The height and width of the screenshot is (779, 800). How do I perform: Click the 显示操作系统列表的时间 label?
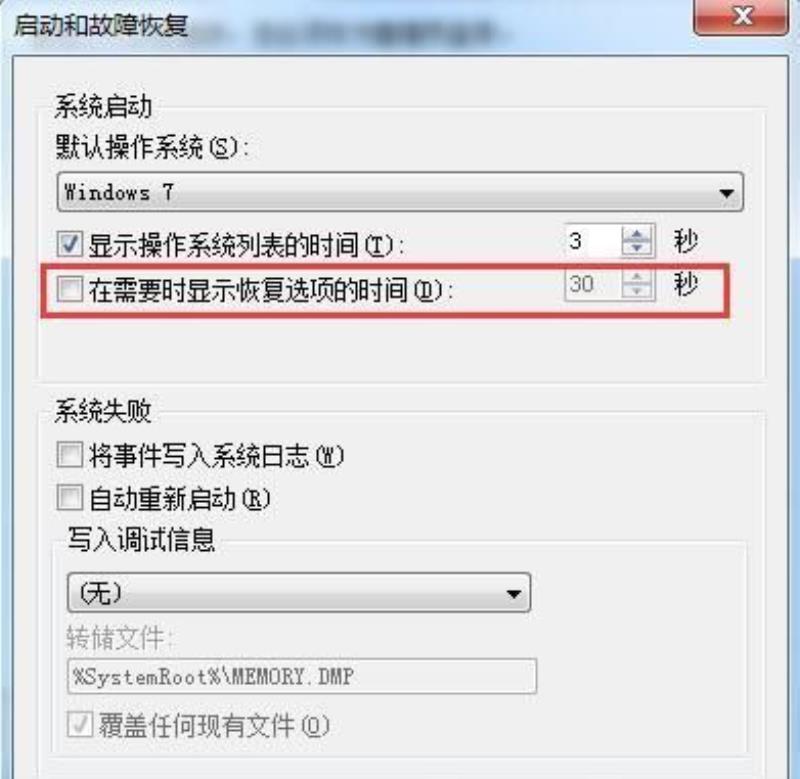246,245
